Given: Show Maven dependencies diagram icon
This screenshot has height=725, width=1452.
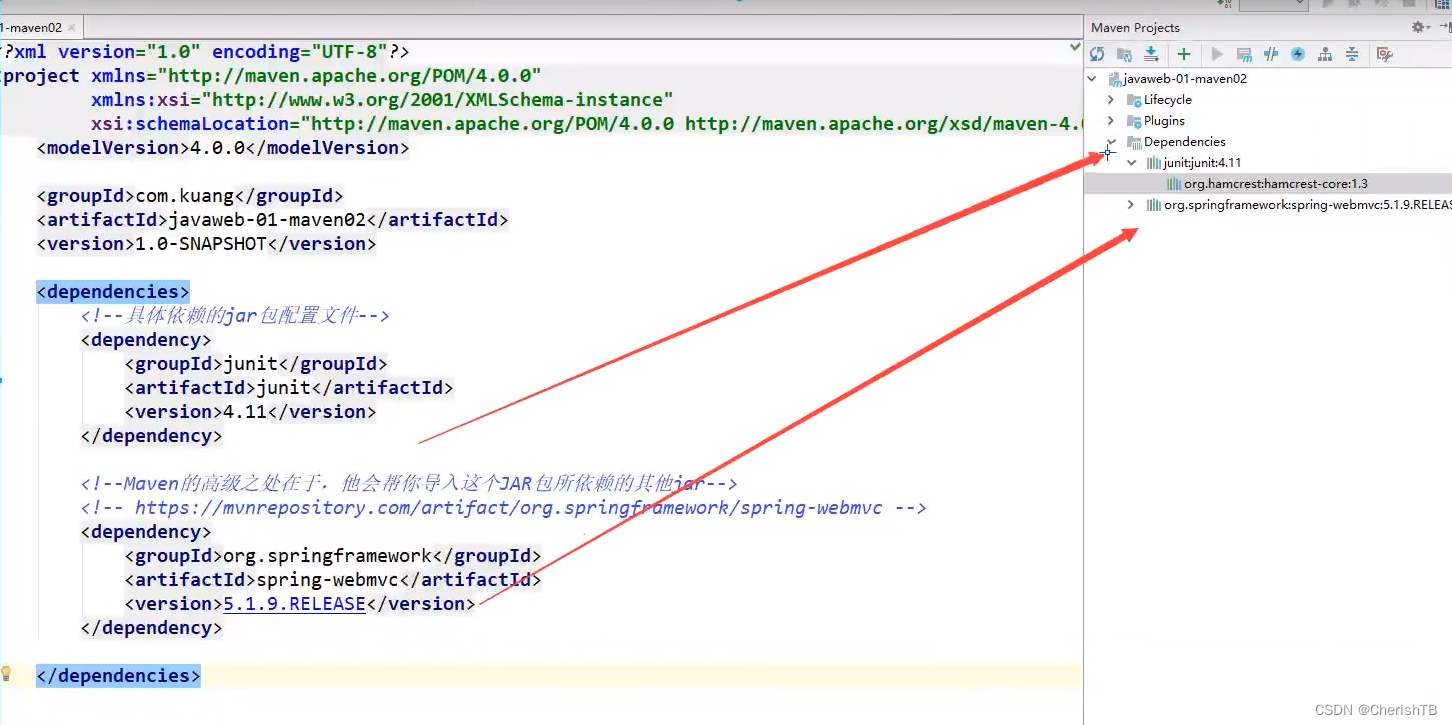Looking at the screenshot, I should point(1325,54).
